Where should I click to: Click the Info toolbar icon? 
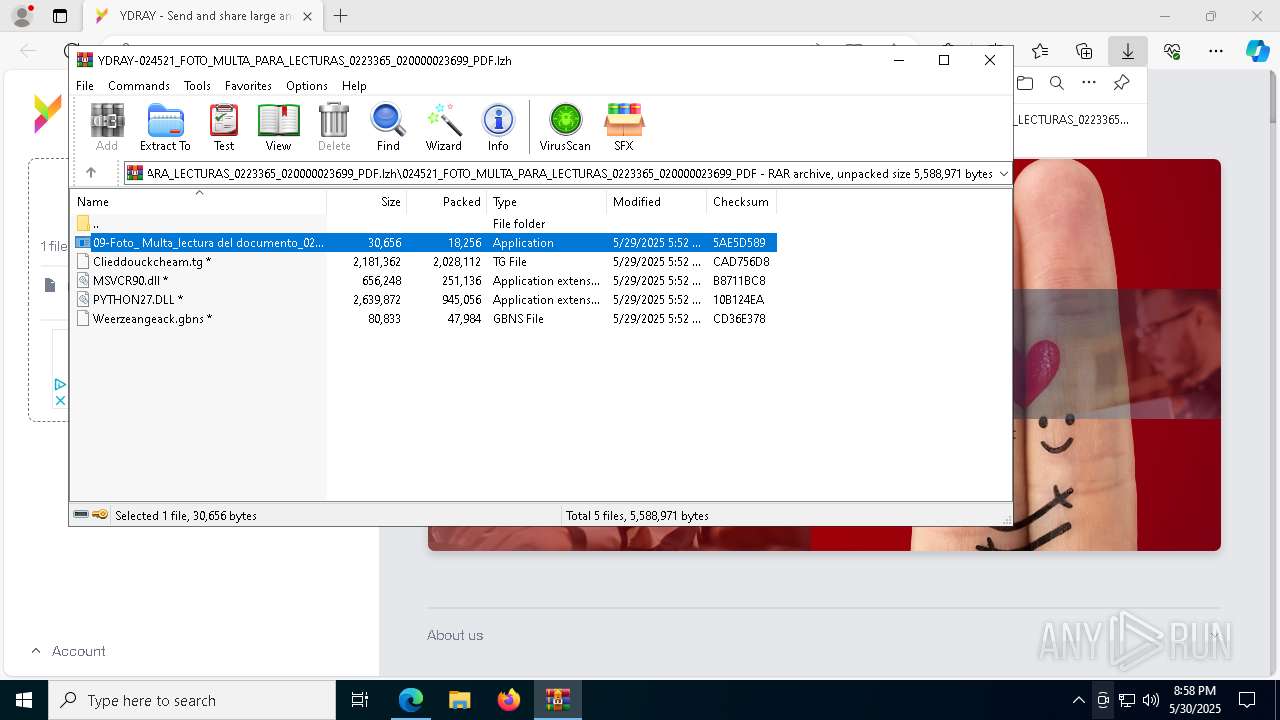pos(498,127)
